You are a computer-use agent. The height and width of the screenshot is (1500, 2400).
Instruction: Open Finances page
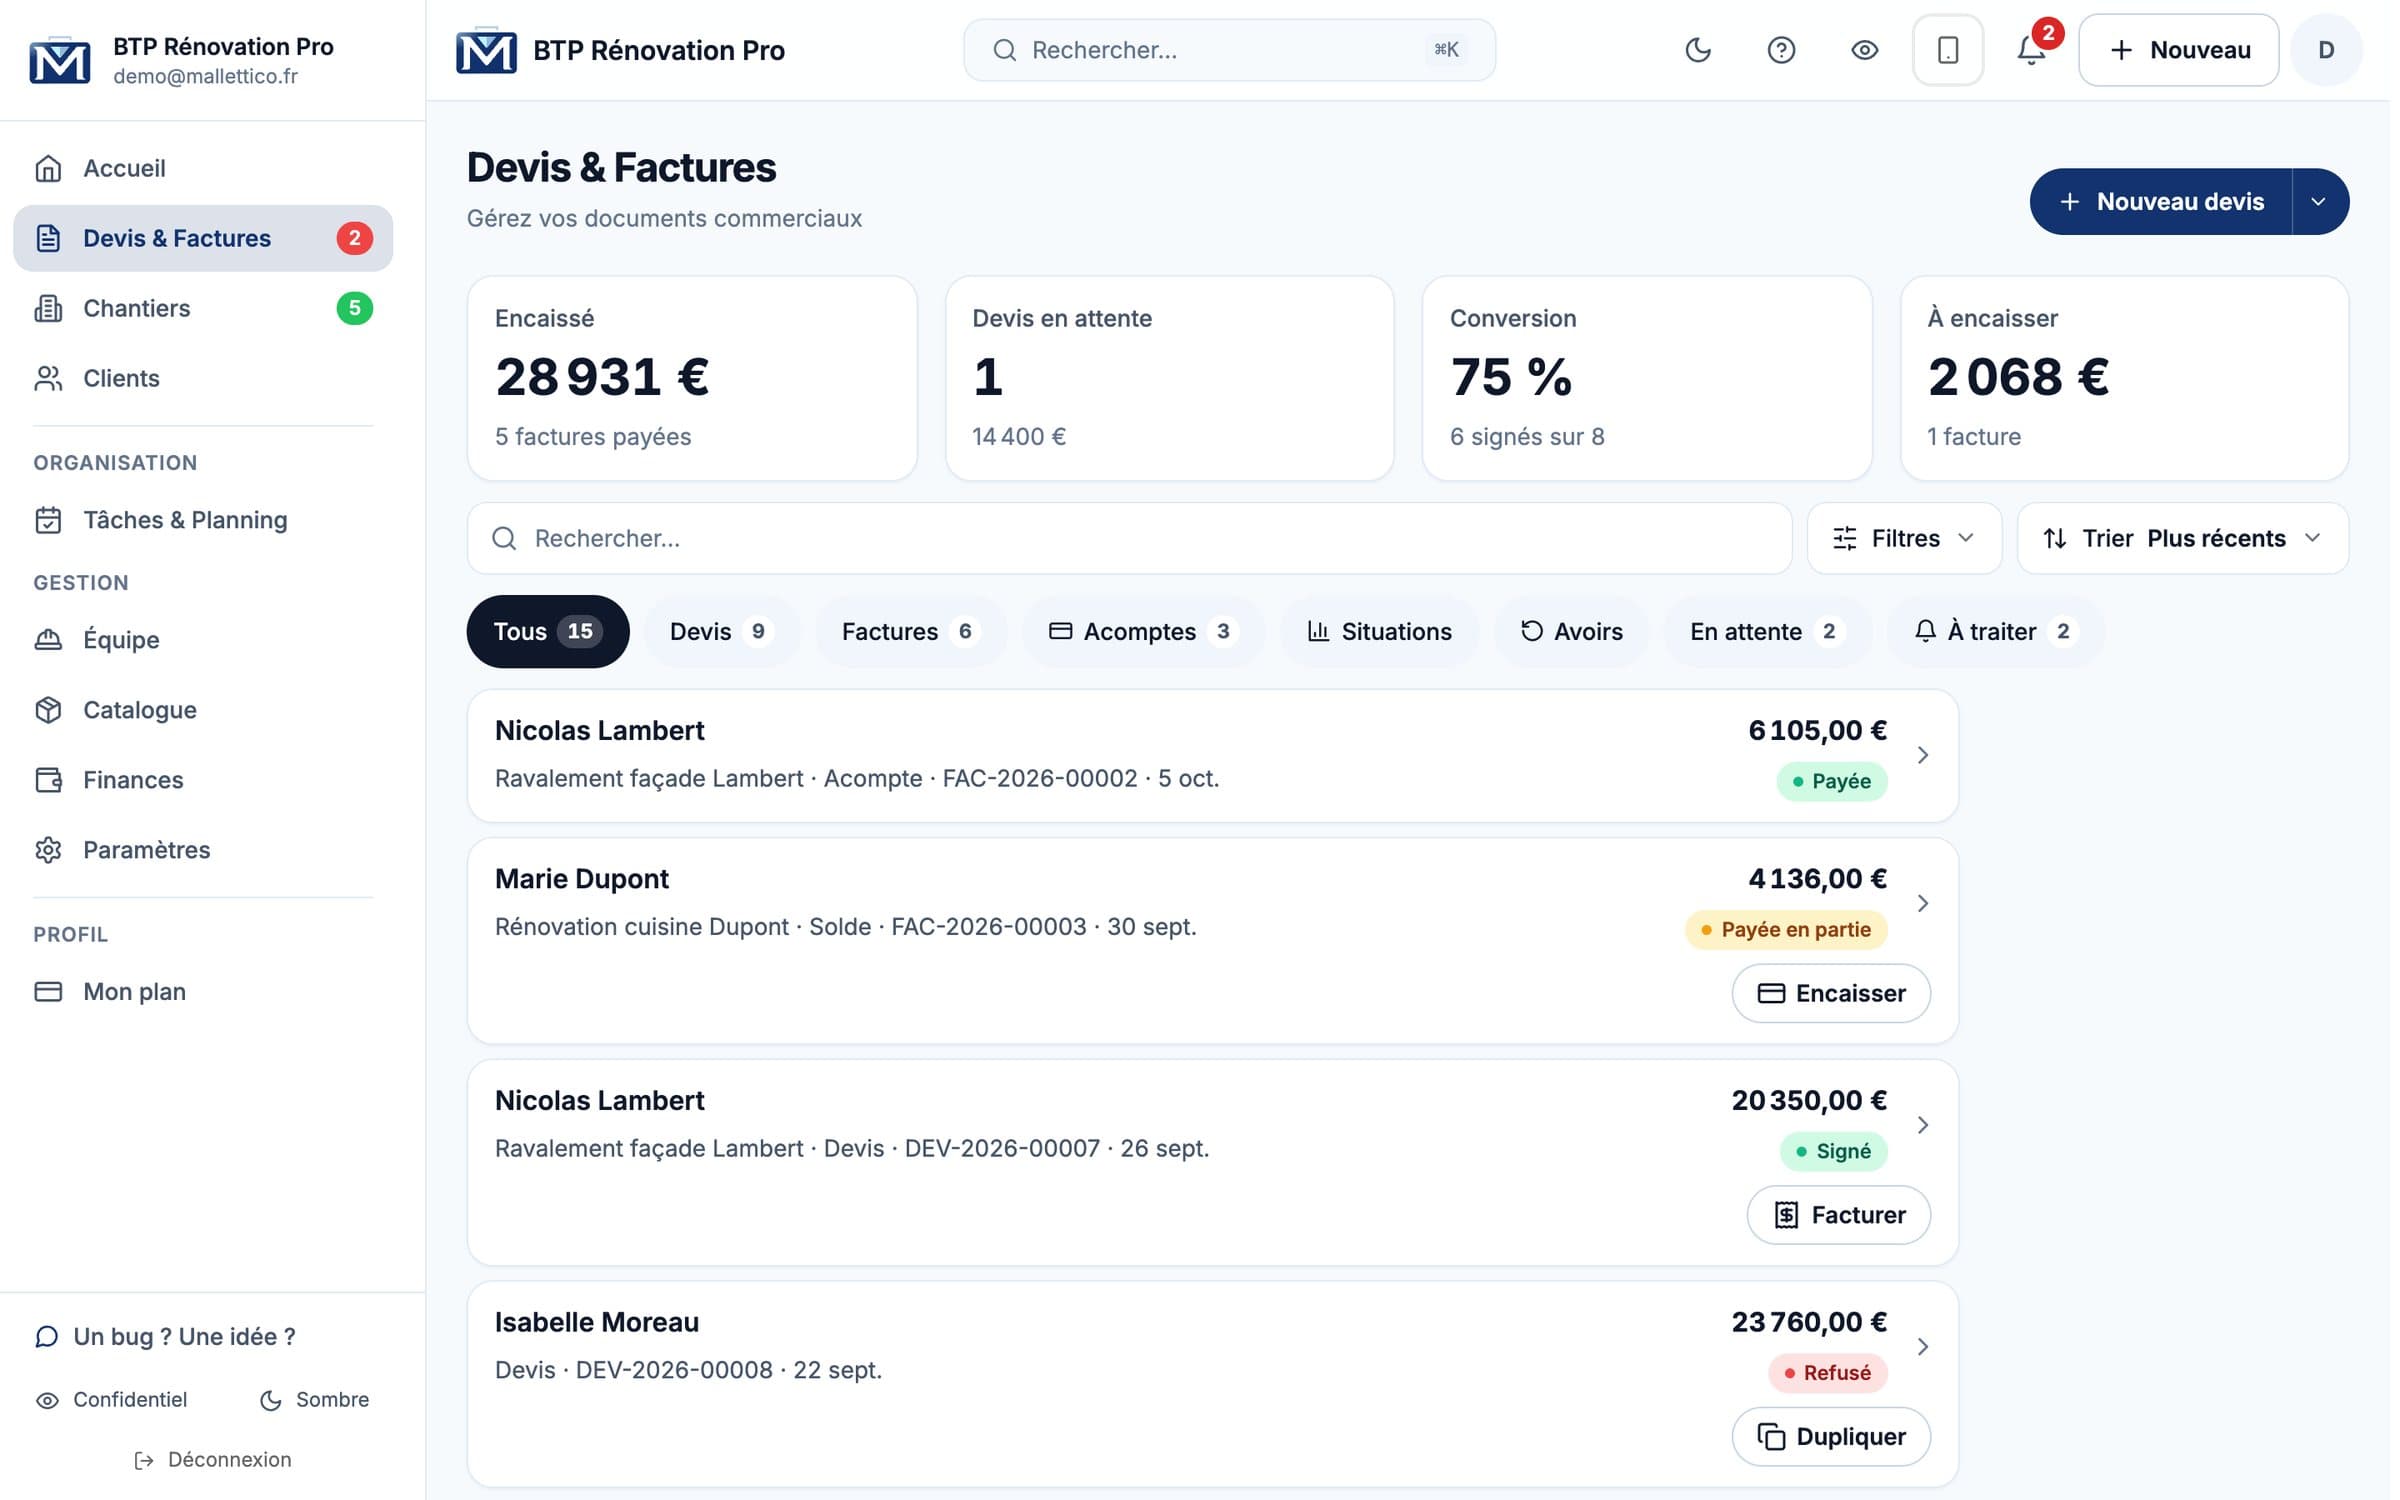point(203,780)
